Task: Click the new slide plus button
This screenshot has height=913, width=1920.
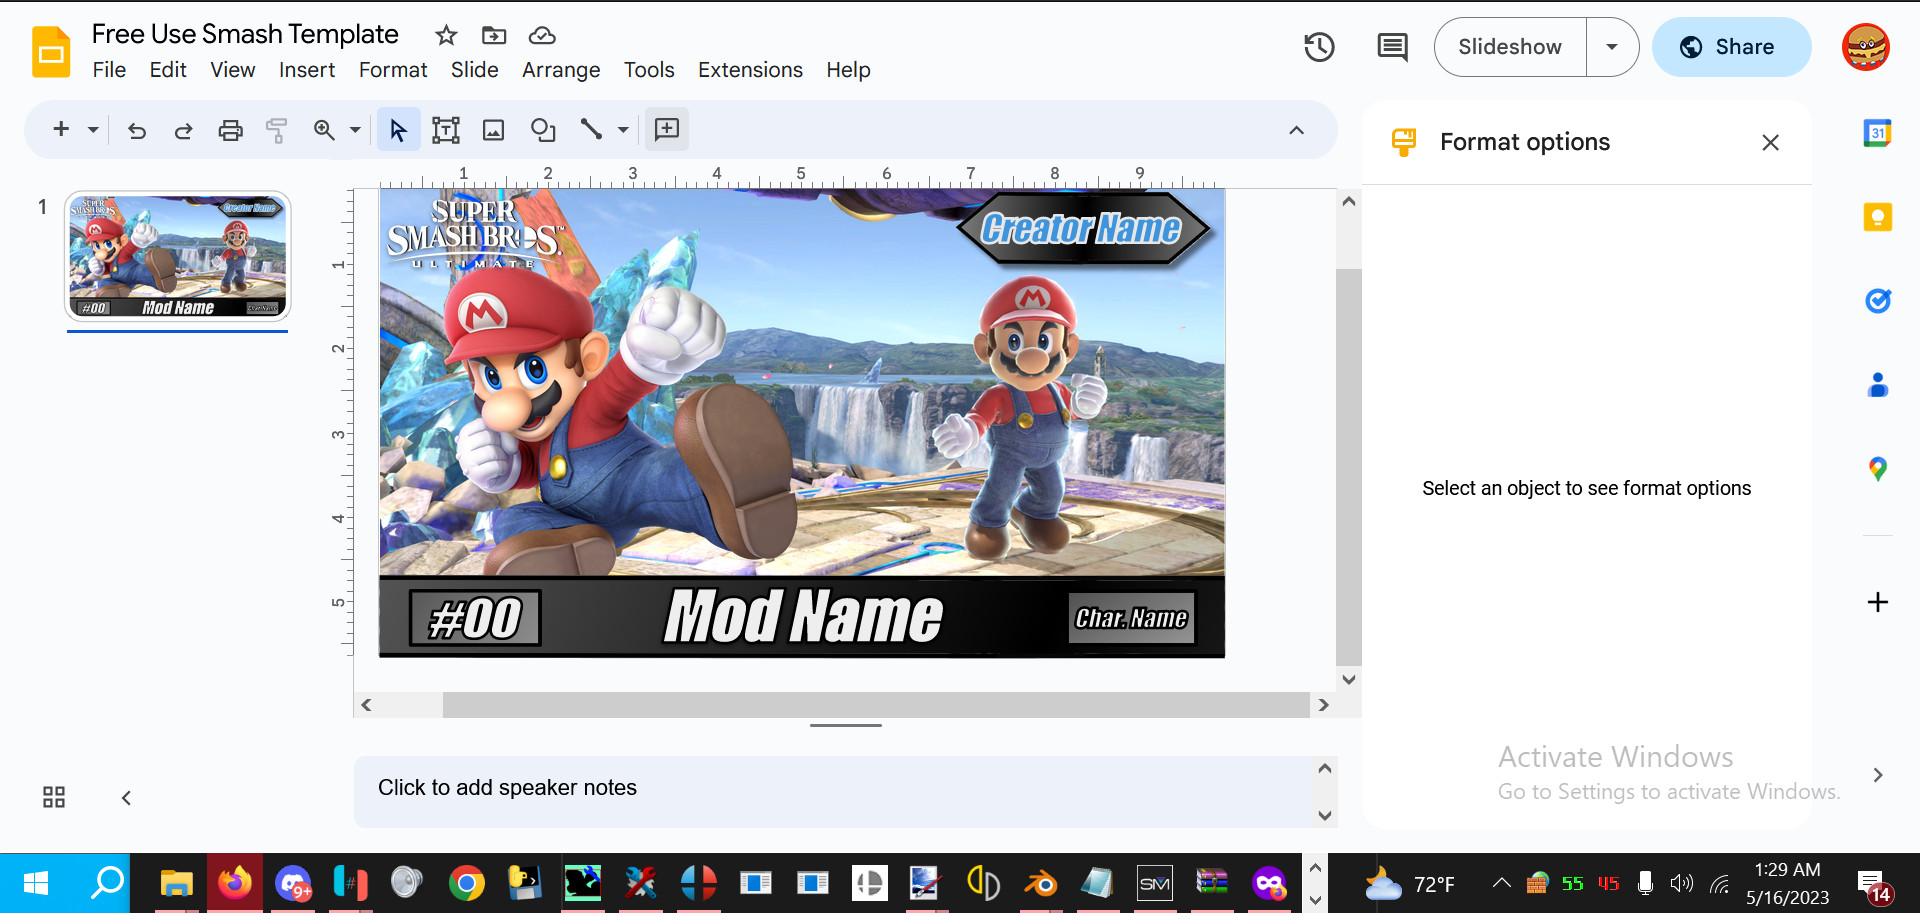Action: pyautogui.click(x=61, y=129)
